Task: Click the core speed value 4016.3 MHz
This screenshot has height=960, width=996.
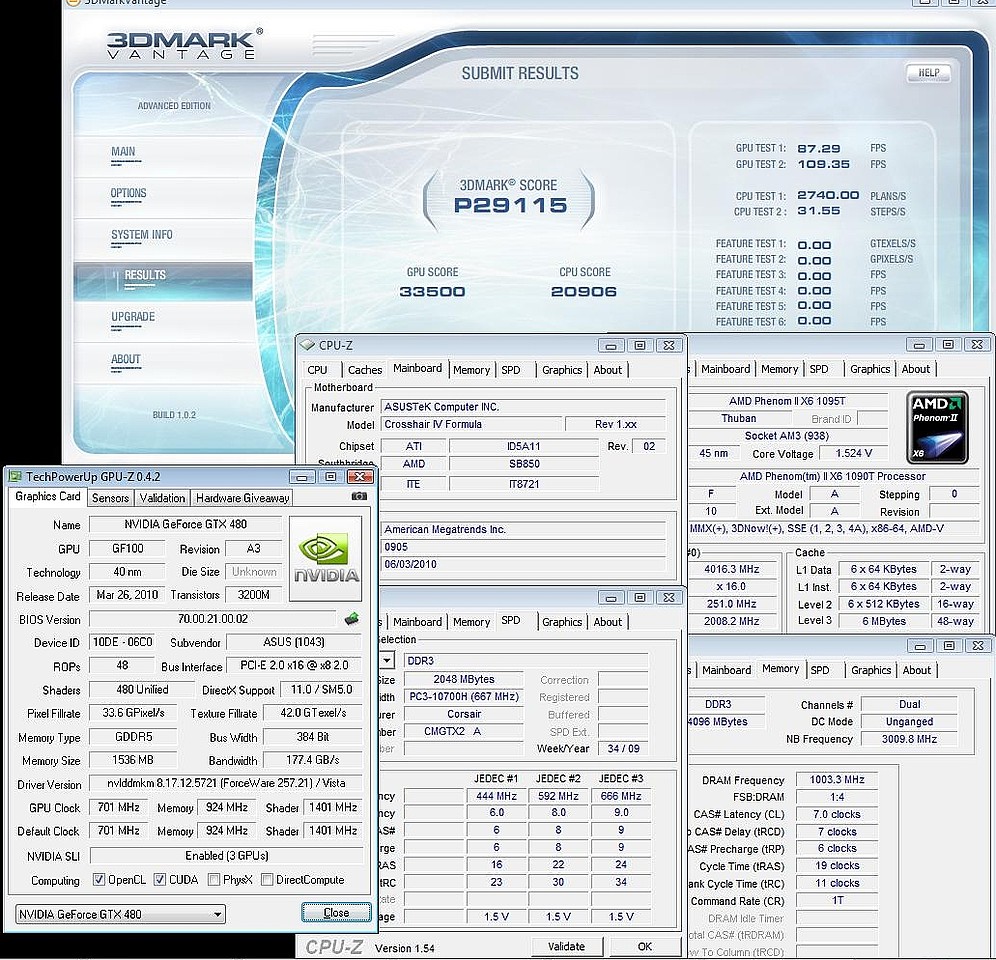Action: 731,569
